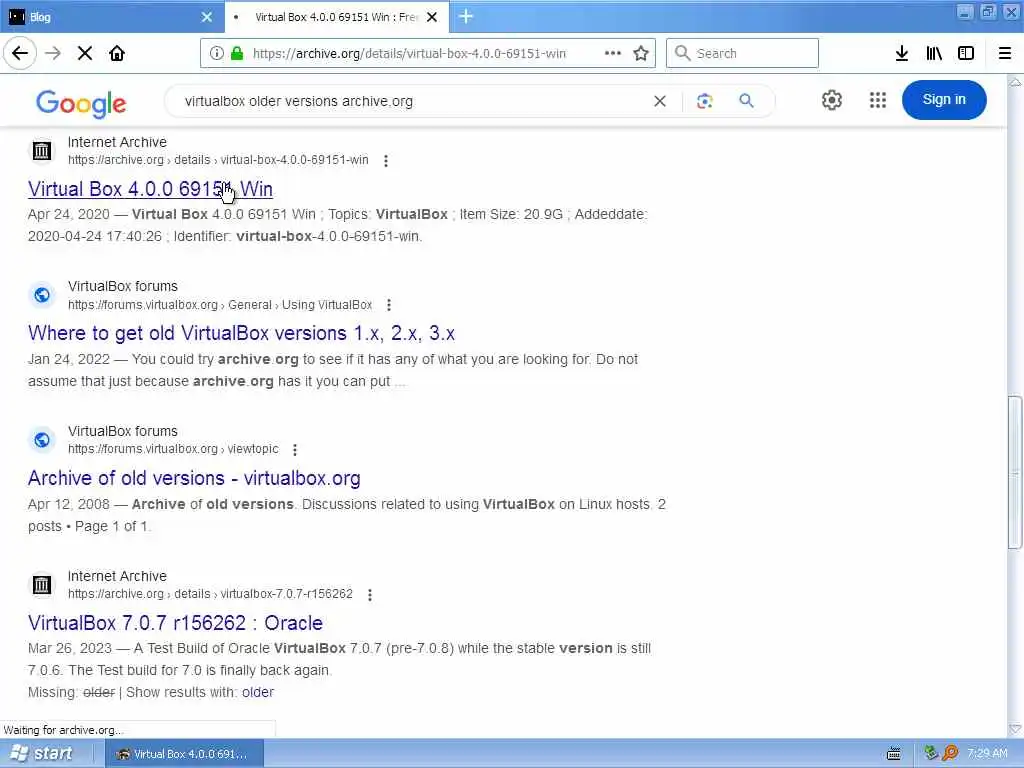1024x768 pixels.
Task: Sign in to Google
Action: [944, 100]
